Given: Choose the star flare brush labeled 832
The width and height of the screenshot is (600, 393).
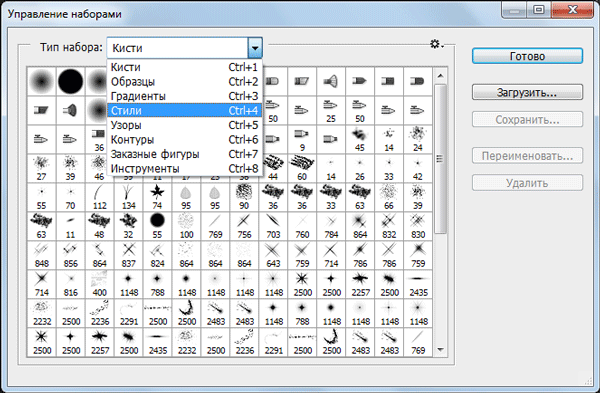Looking at the screenshot, I should (389, 227).
